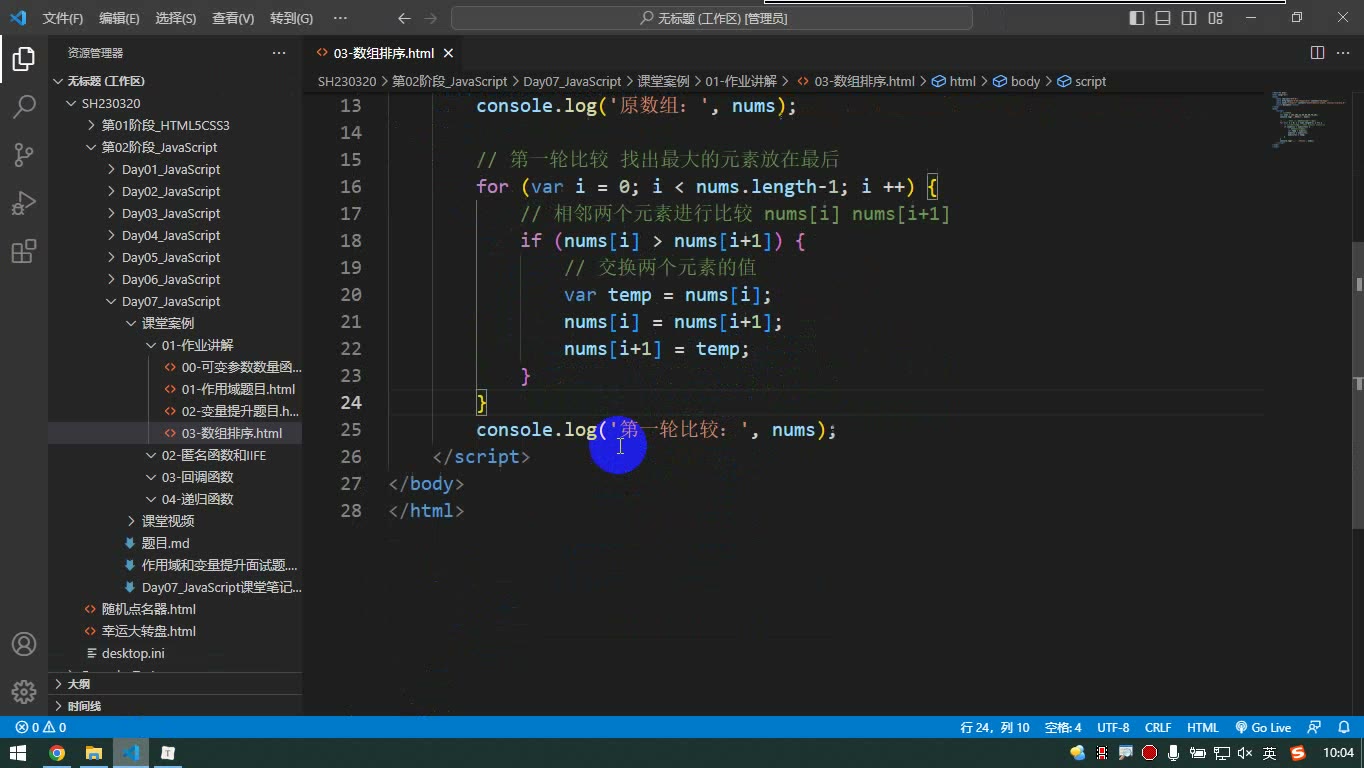Open Run and Debug view
Image resolution: width=1364 pixels, height=768 pixels.
pyautogui.click(x=24, y=203)
